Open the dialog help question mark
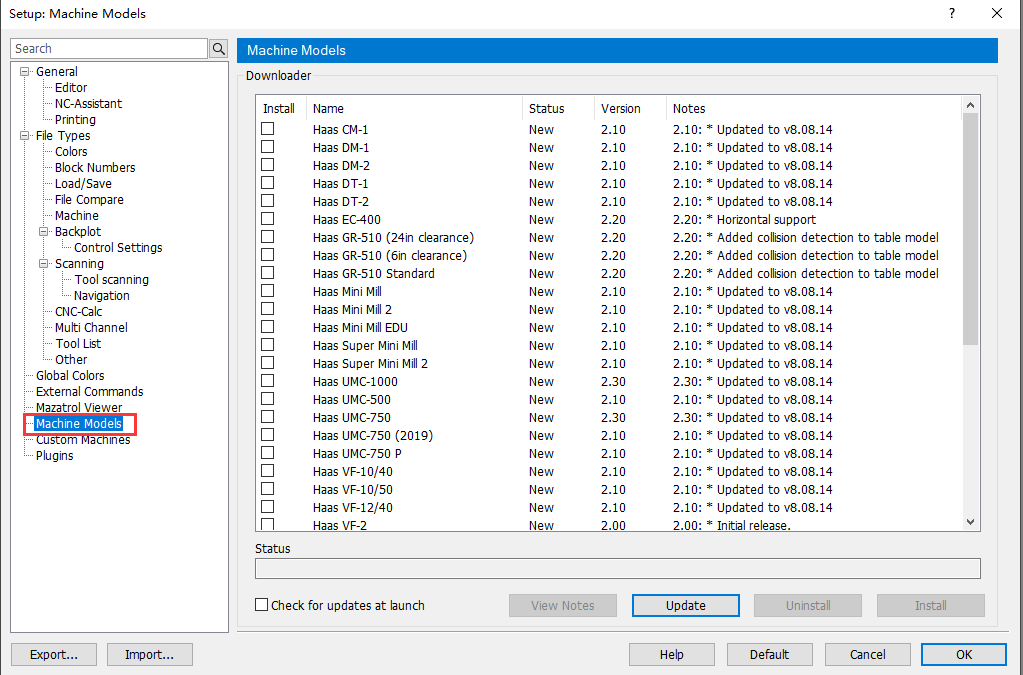This screenshot has width=1023, height=675. point(952,13)
